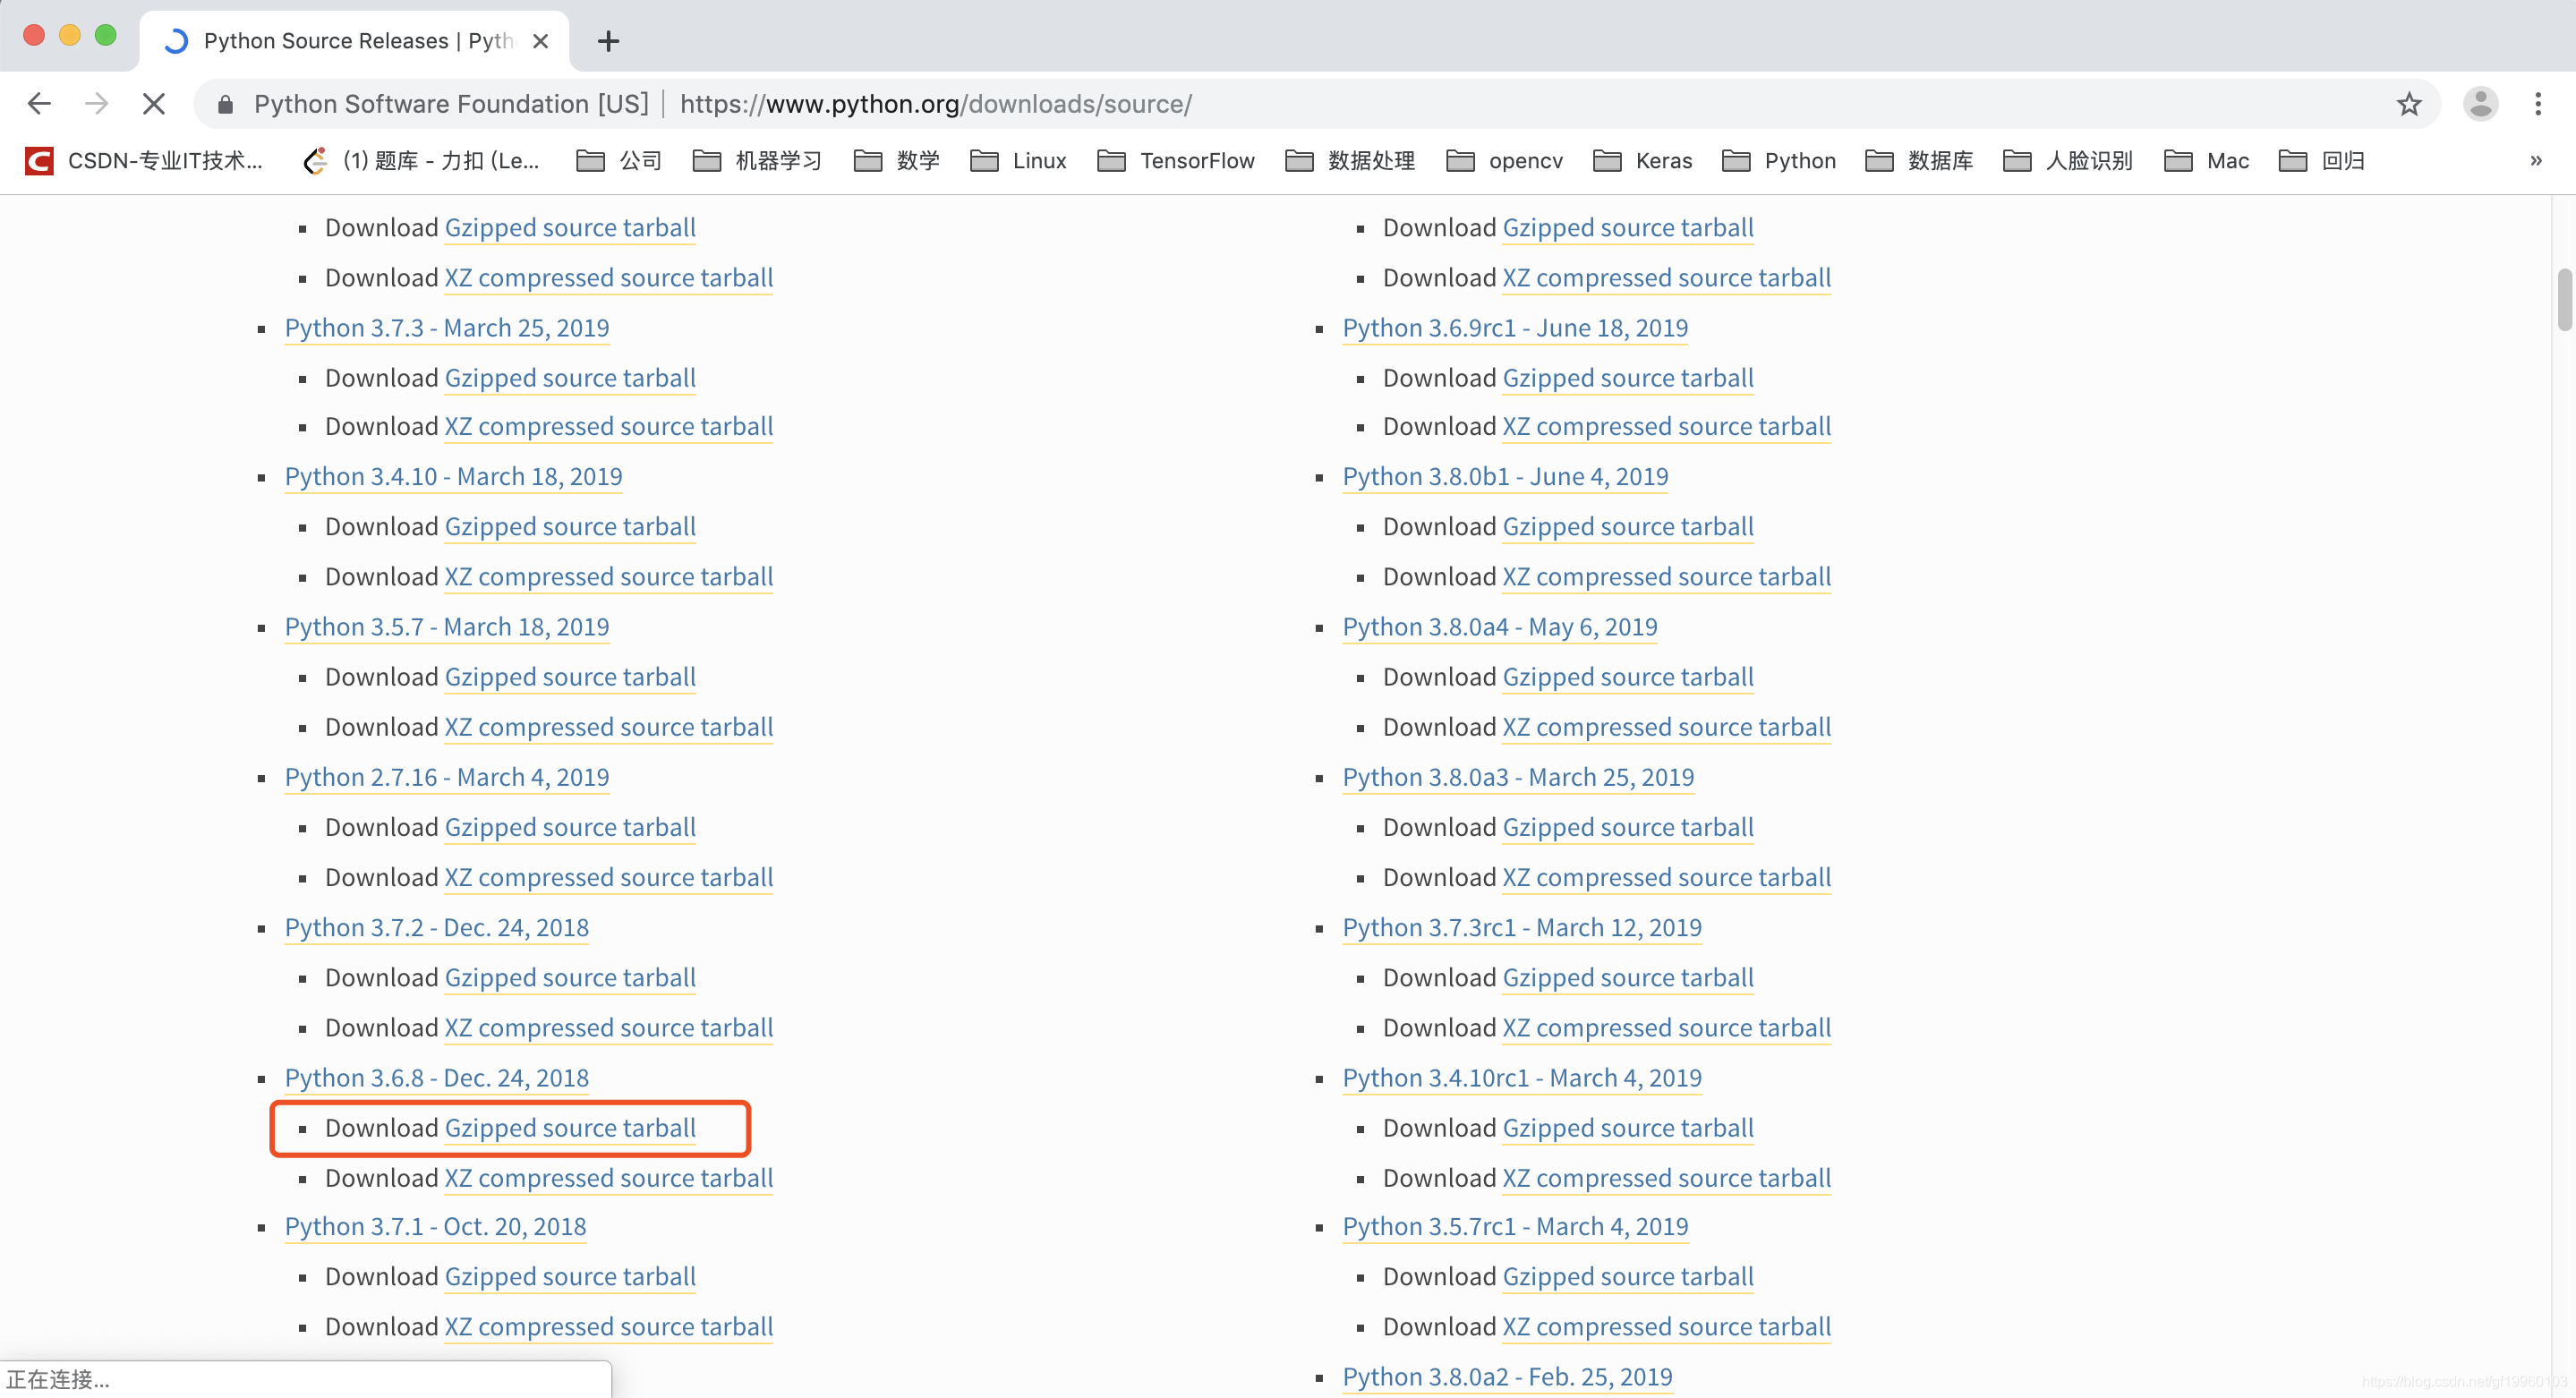Image resolution: width=2576 pixels, height=1398 pixels.
Task: Open the TensorFlow bookmarks folder
Action: (1176, 160)
